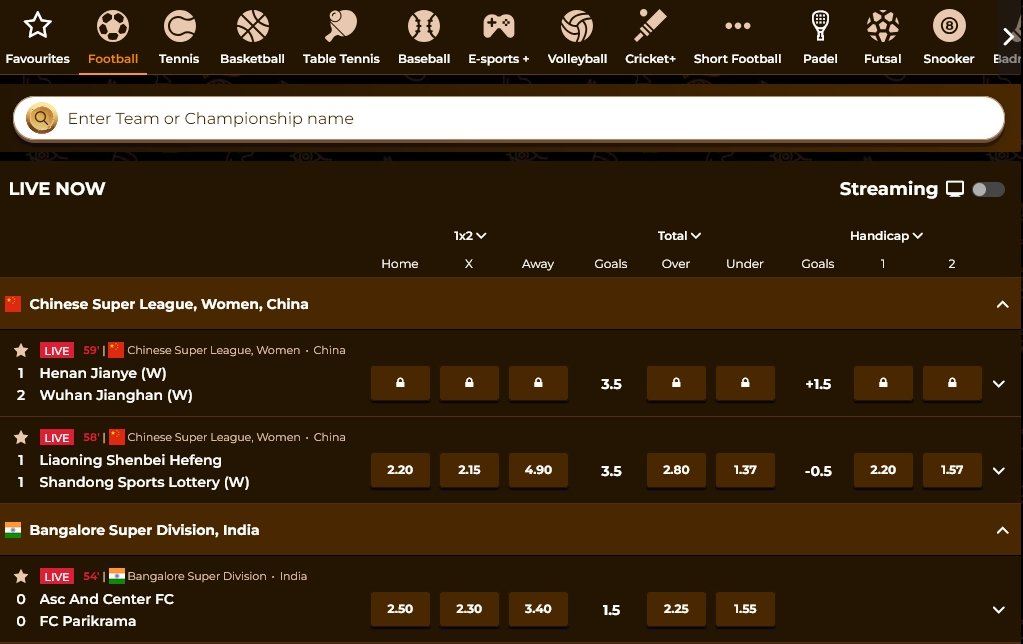Image resolution: width=1023 pixels, height=644 pixels.
Task: Open the Favourites star icon
Action: pyautogui.click(x=37, y=26)
